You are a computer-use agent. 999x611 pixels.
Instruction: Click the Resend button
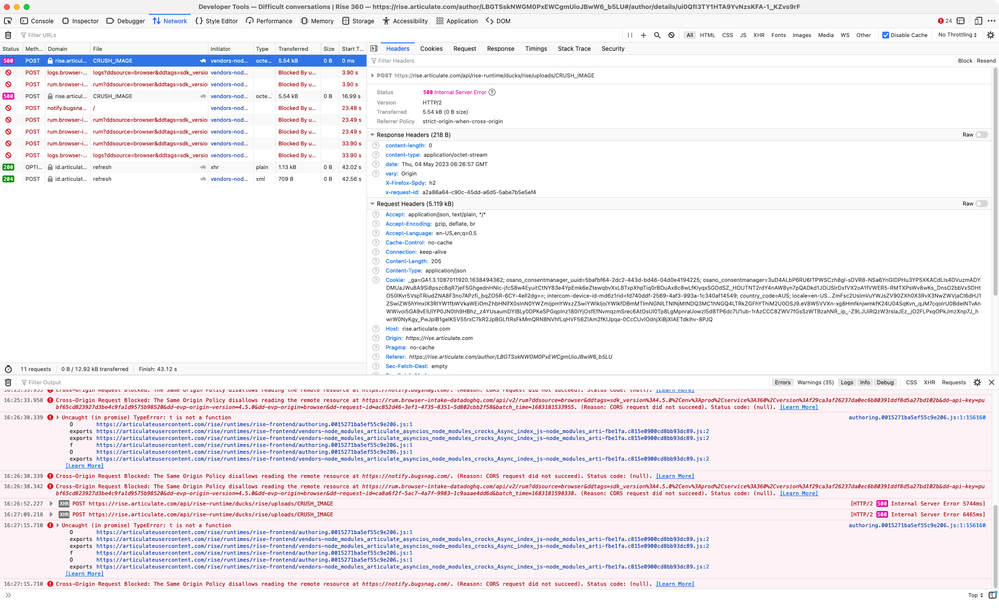tap(985, 61)
